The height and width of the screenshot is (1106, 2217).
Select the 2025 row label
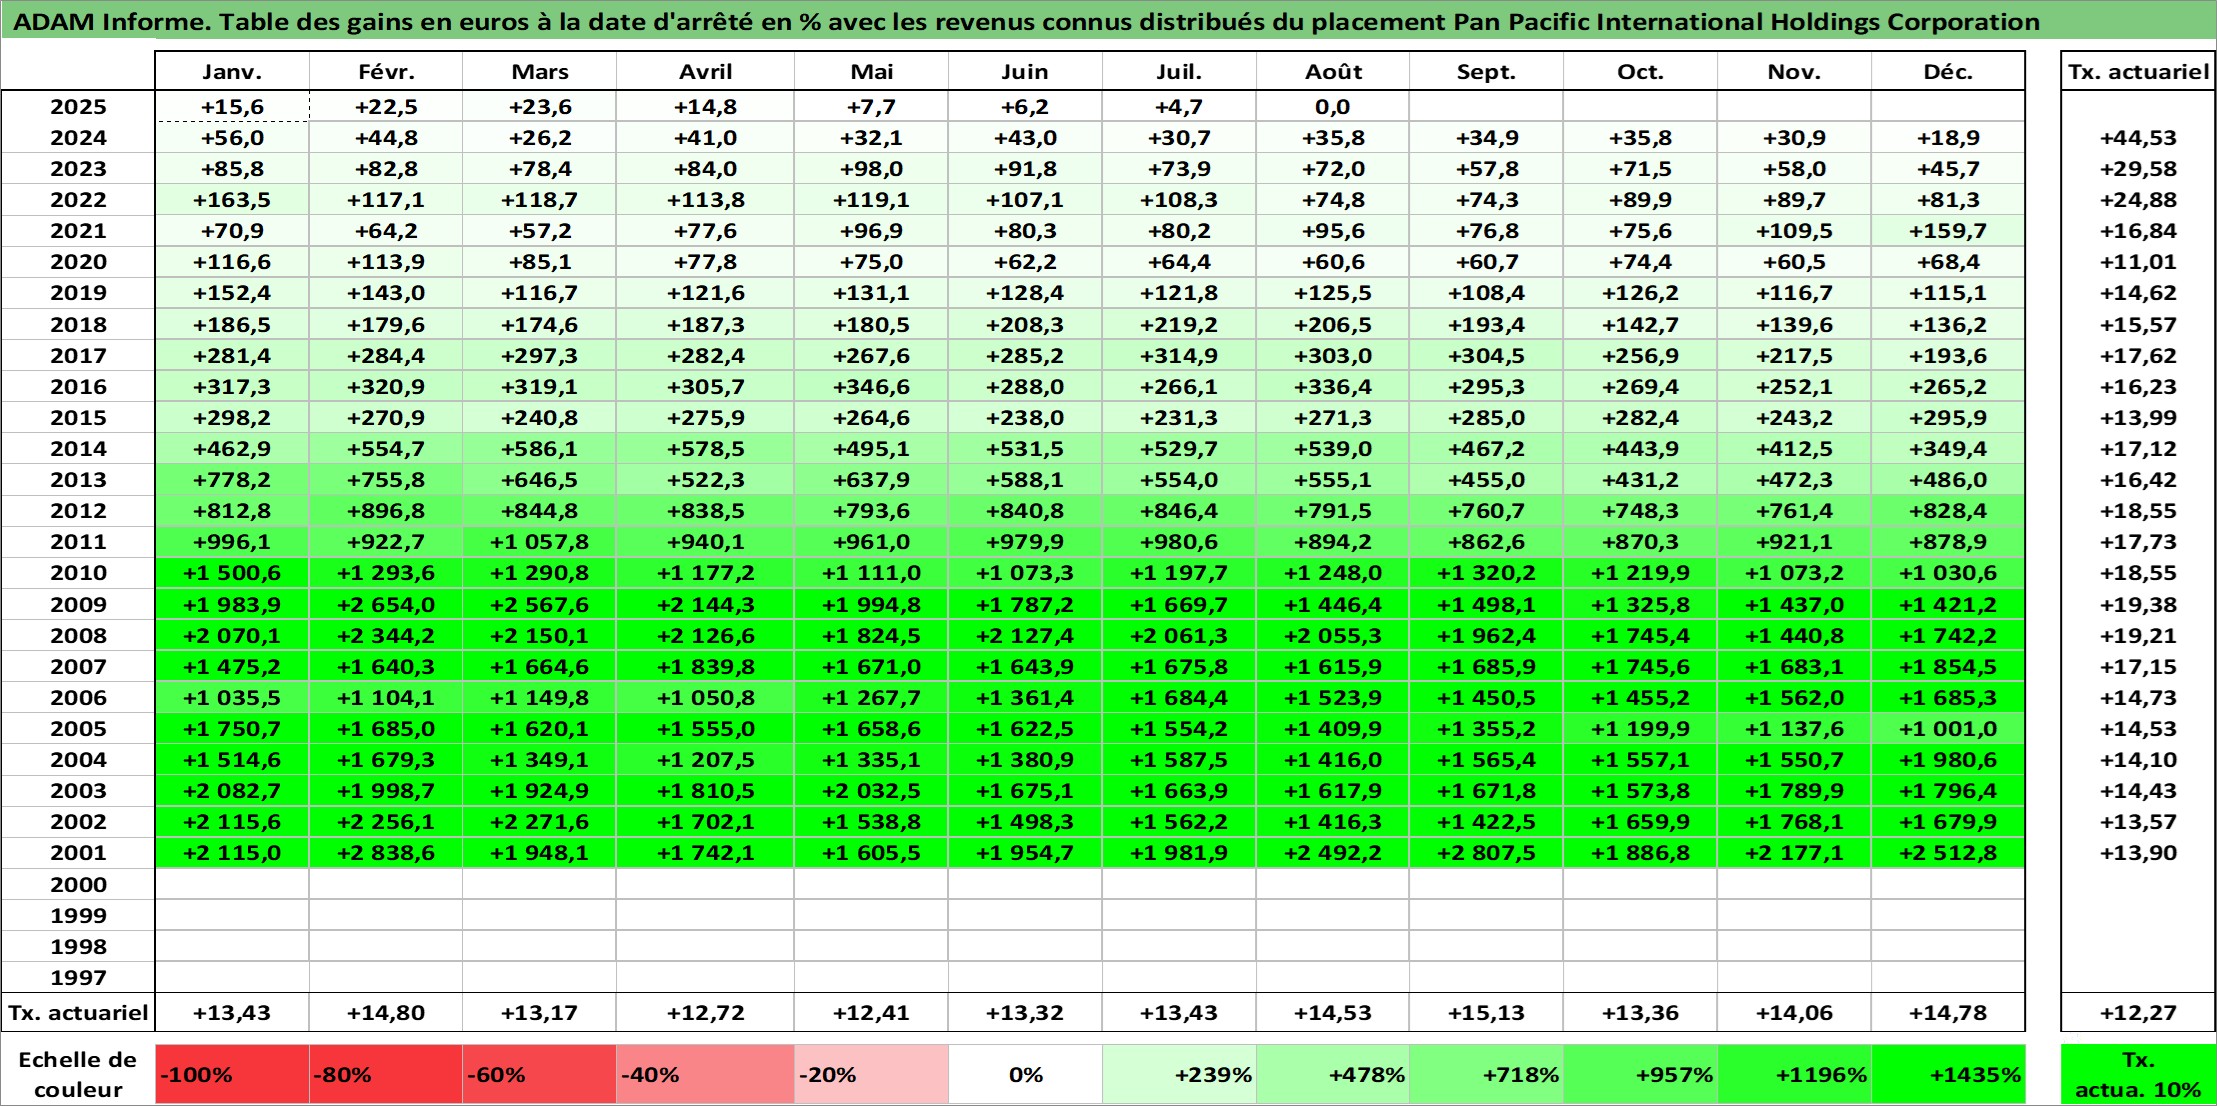click(78, 107)
